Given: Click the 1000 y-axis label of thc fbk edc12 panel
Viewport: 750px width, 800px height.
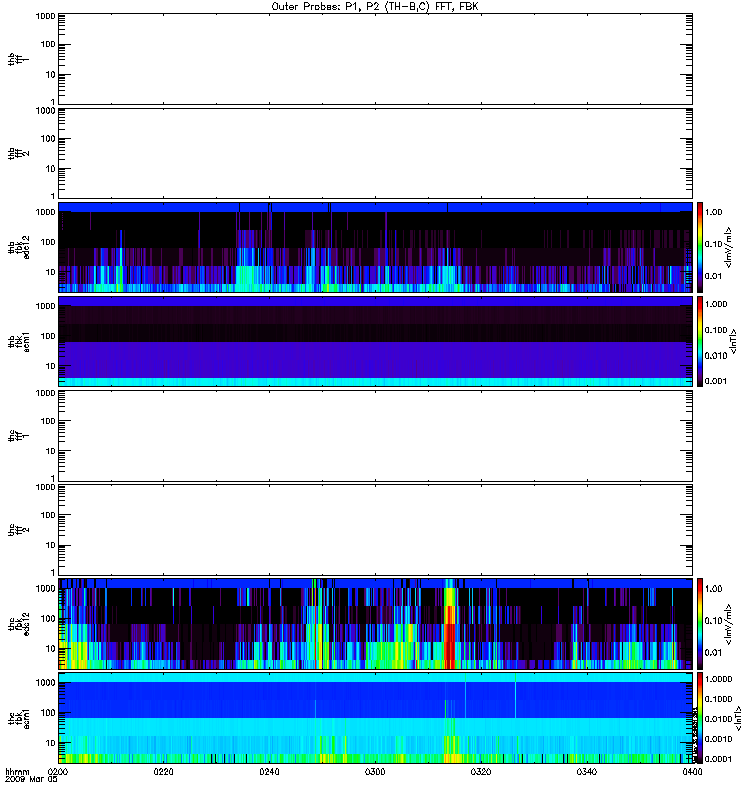Looking at the screenshot, I should tap(45, 589).
